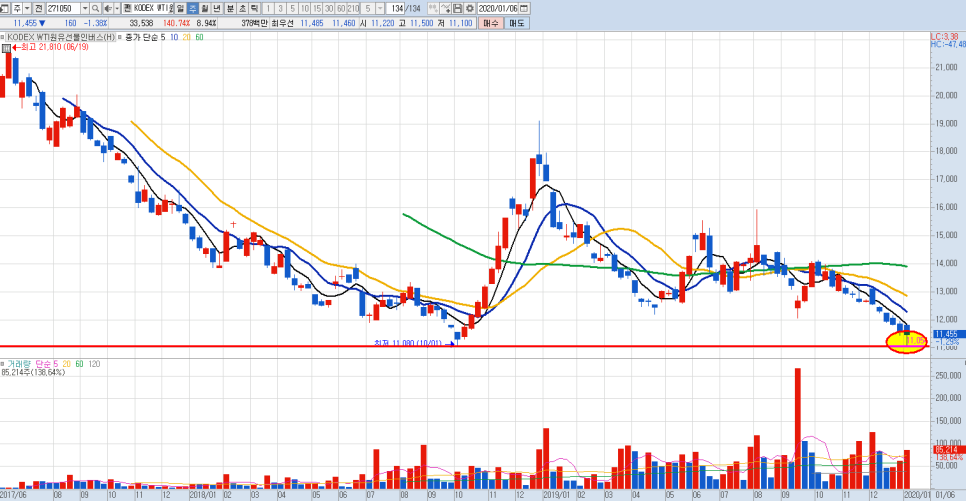Select the second (초) chart period

coord(242,9)
